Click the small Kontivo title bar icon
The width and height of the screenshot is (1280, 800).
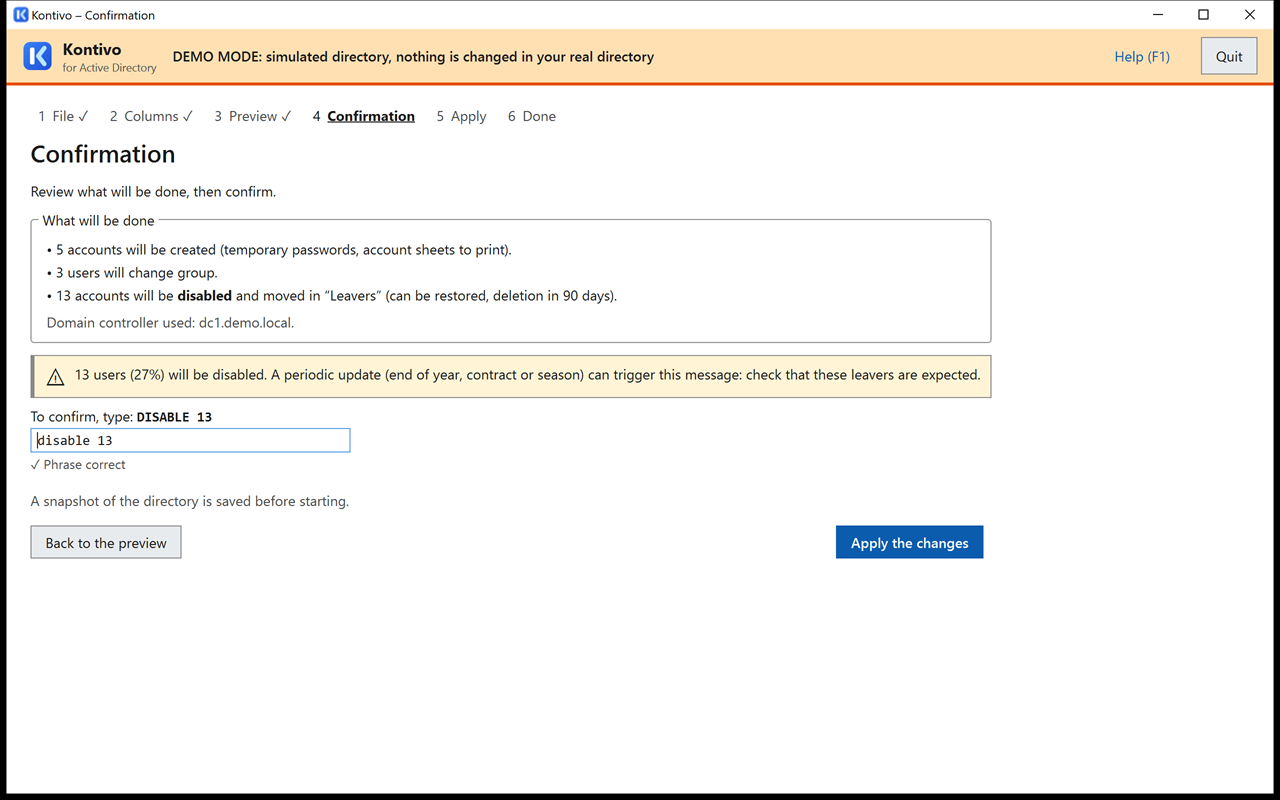20,15
